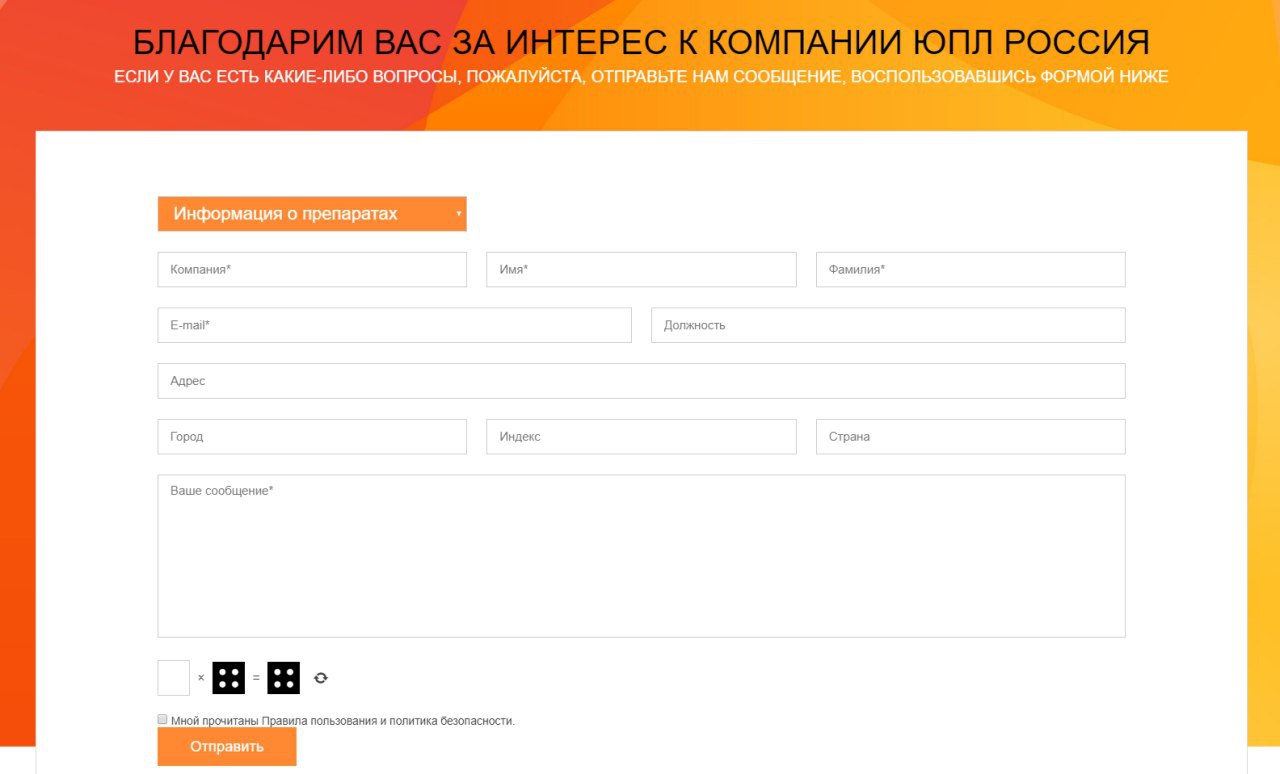
Task: Click the Ваше сообщение text area
Action: tap(641, 556)
